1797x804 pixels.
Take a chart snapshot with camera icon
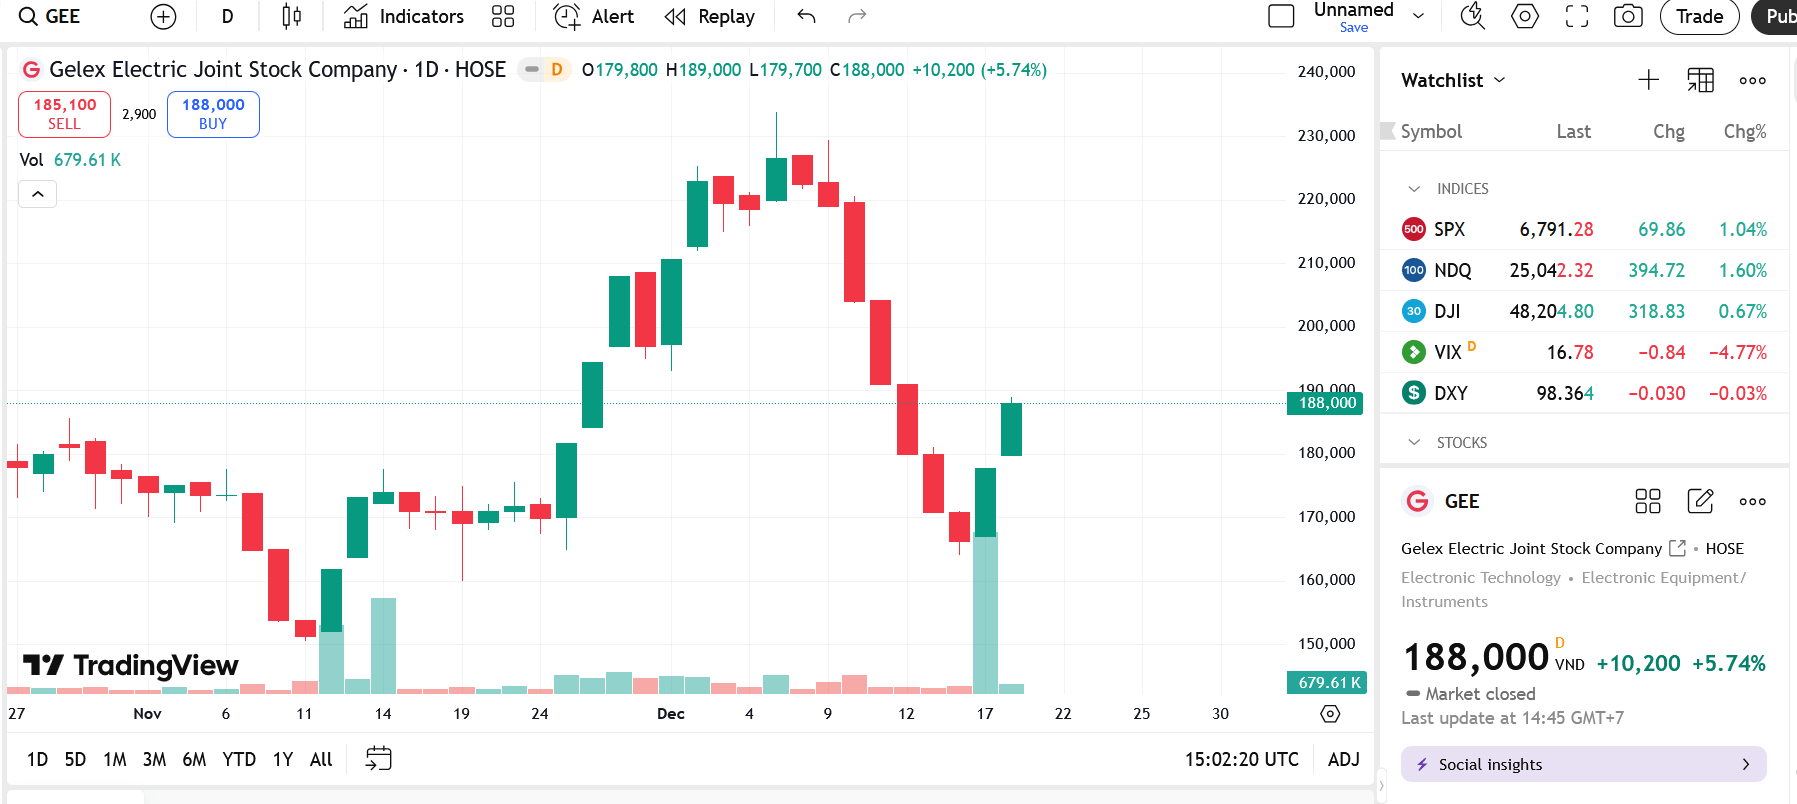[x=1628, y=16]
